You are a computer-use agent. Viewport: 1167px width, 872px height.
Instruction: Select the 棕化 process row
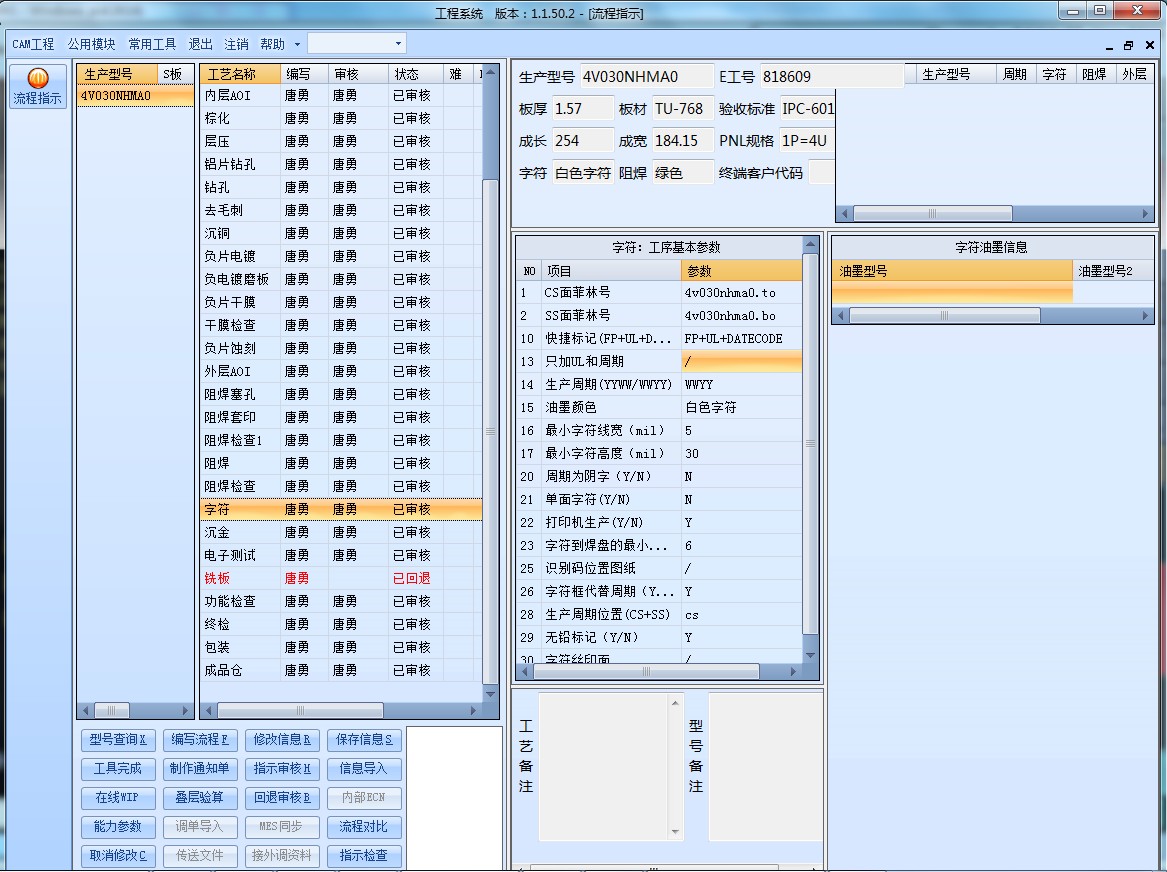pos(341,118)
